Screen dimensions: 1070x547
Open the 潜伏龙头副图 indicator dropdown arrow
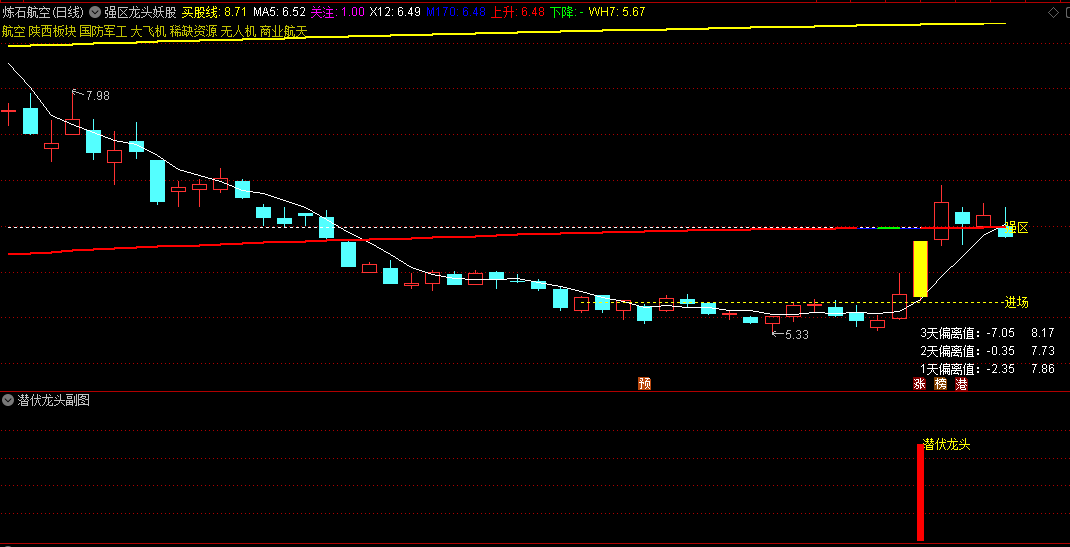[8, 400]
